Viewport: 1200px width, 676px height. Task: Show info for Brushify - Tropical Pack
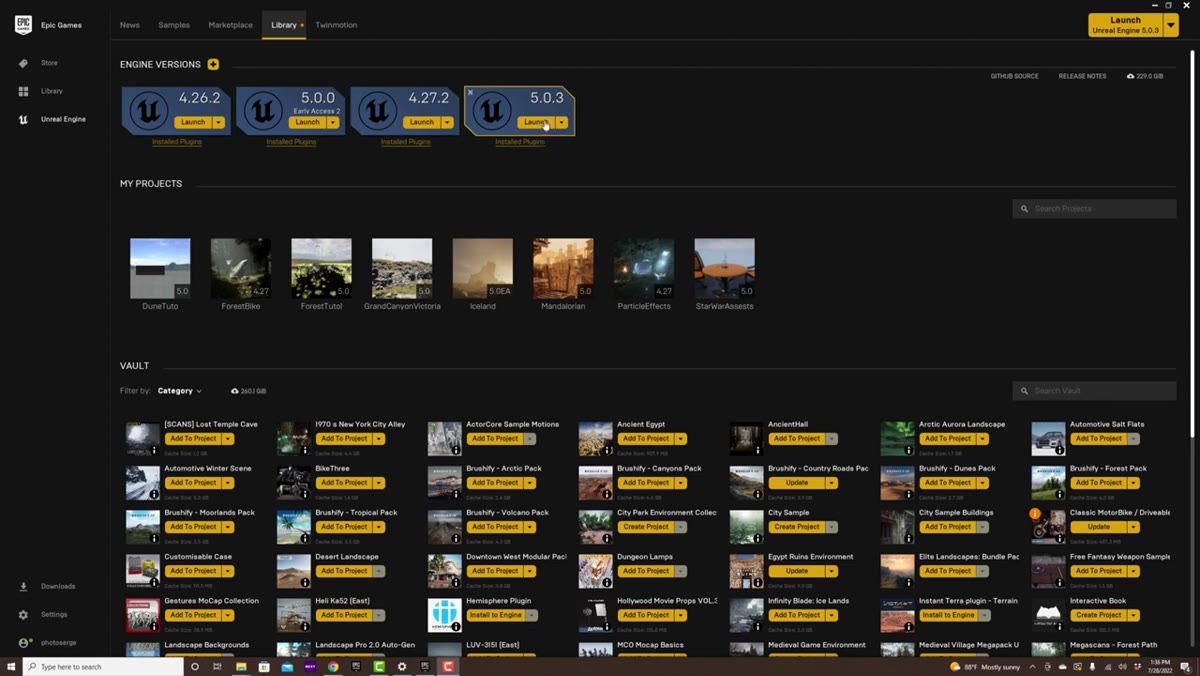305,539
